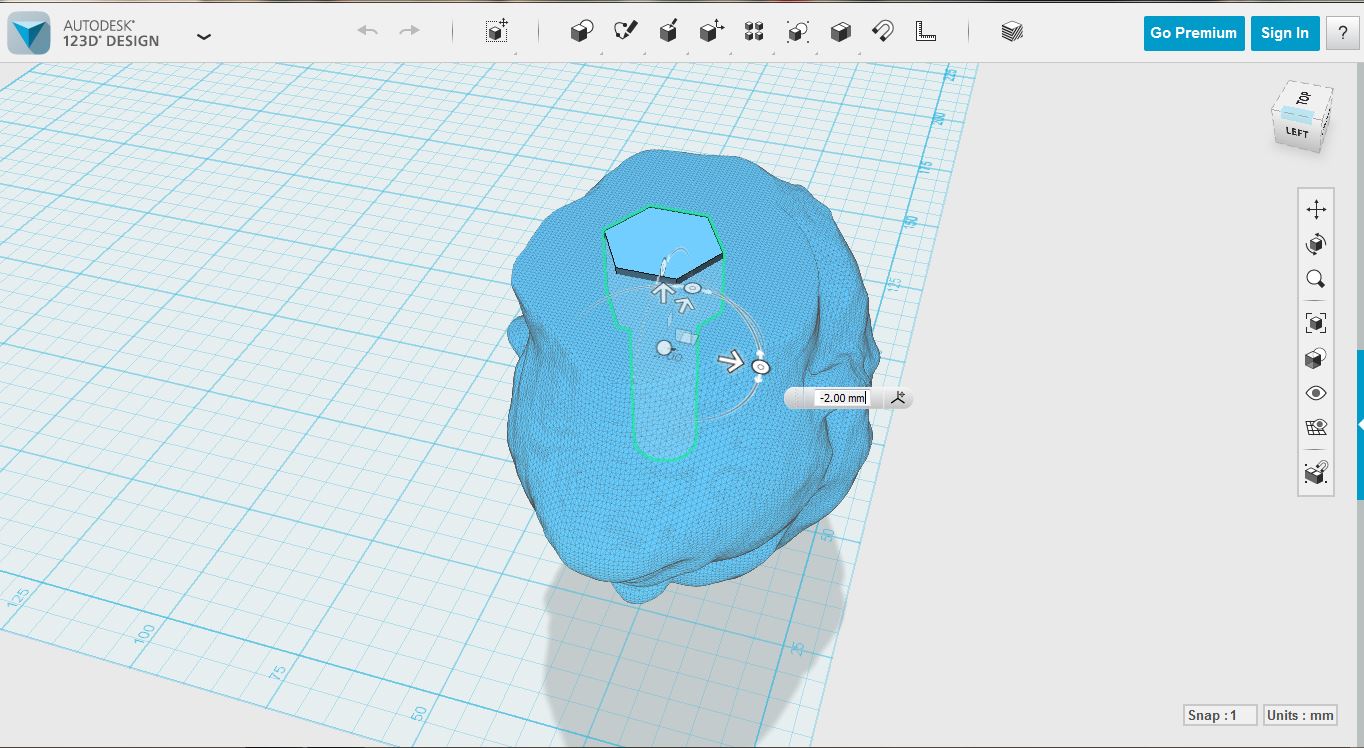The height and width of the screenshot is (748, 1364).
Task: Select the hexagon top face of bolt
Action: click(x=662, y=242)
